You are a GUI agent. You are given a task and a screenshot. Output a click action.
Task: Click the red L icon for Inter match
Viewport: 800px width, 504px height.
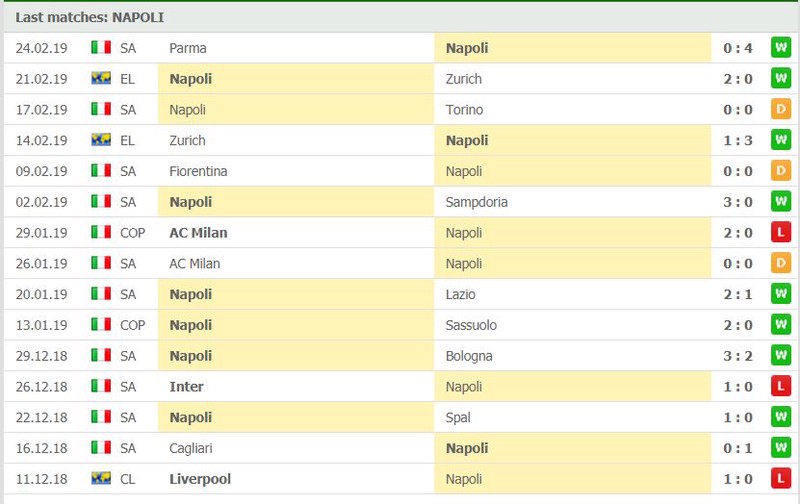[780, 387]
